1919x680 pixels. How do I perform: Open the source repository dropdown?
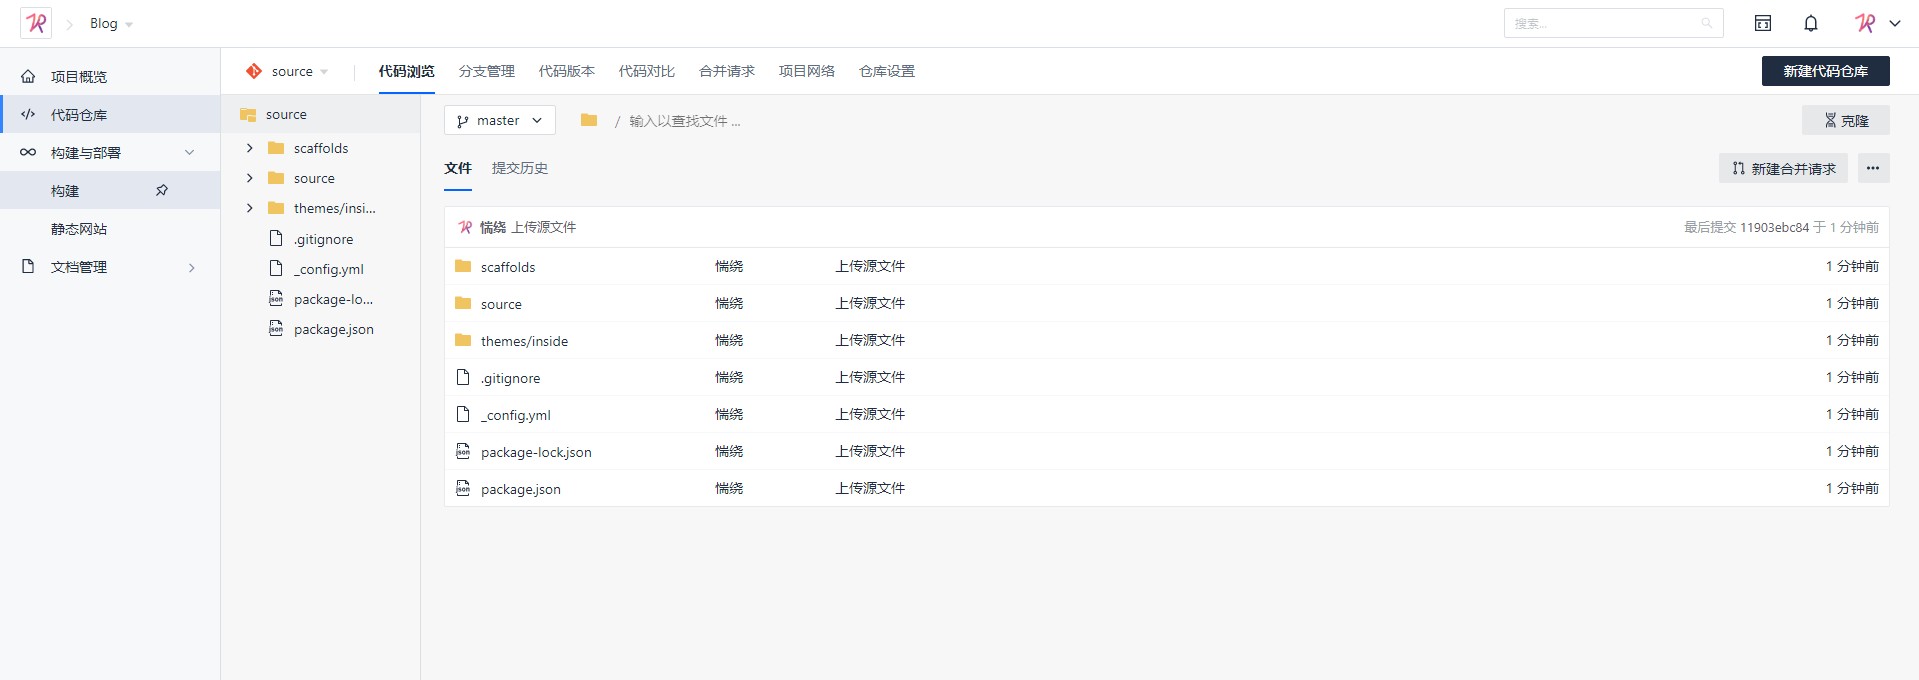(x=299, y=72)
